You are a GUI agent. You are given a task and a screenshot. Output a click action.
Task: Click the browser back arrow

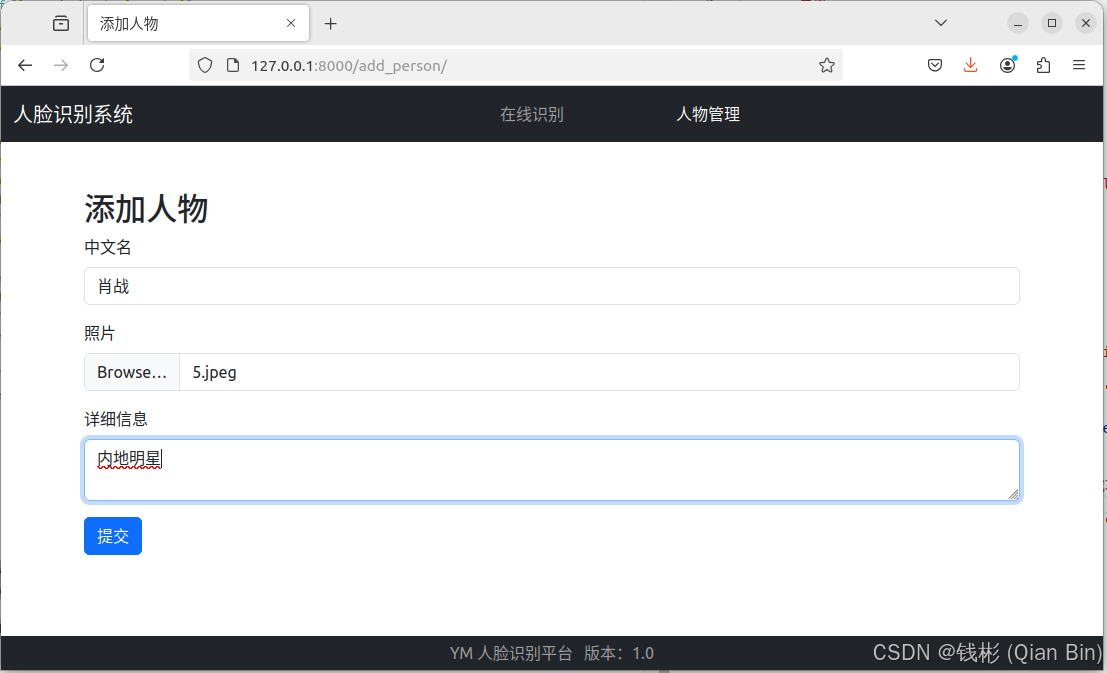pyautogui.click(x=25, y=66)
